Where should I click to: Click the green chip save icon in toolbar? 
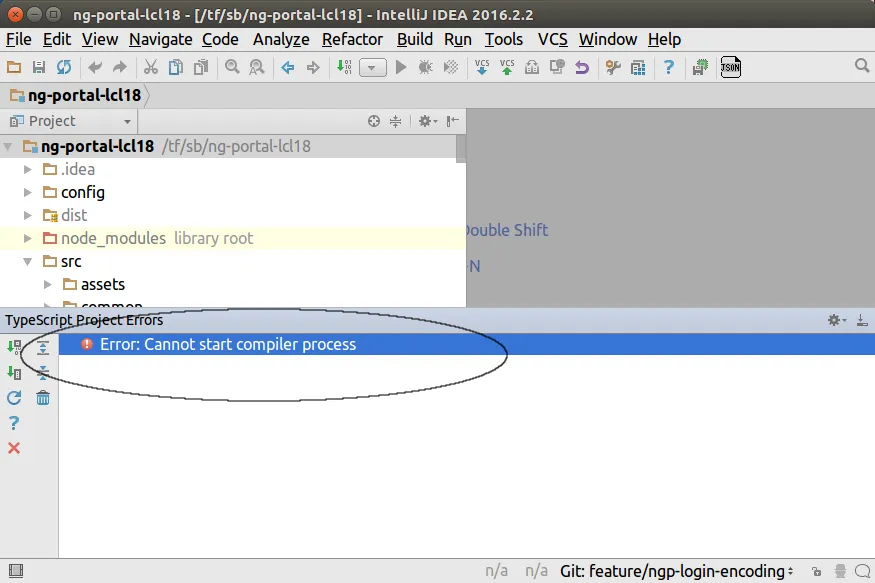700,68
